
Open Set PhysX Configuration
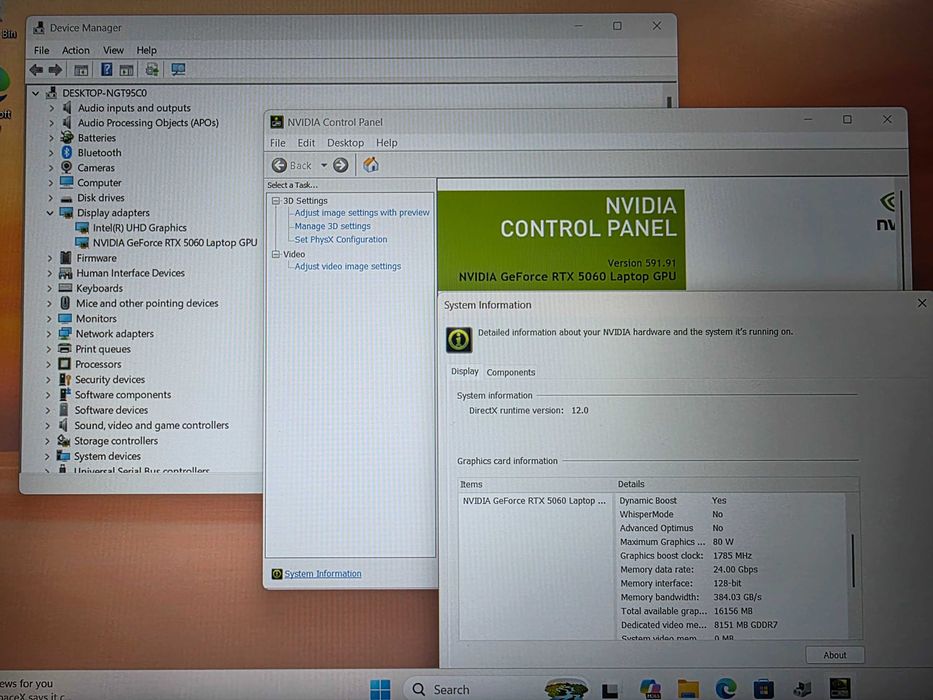coord(340,239)
